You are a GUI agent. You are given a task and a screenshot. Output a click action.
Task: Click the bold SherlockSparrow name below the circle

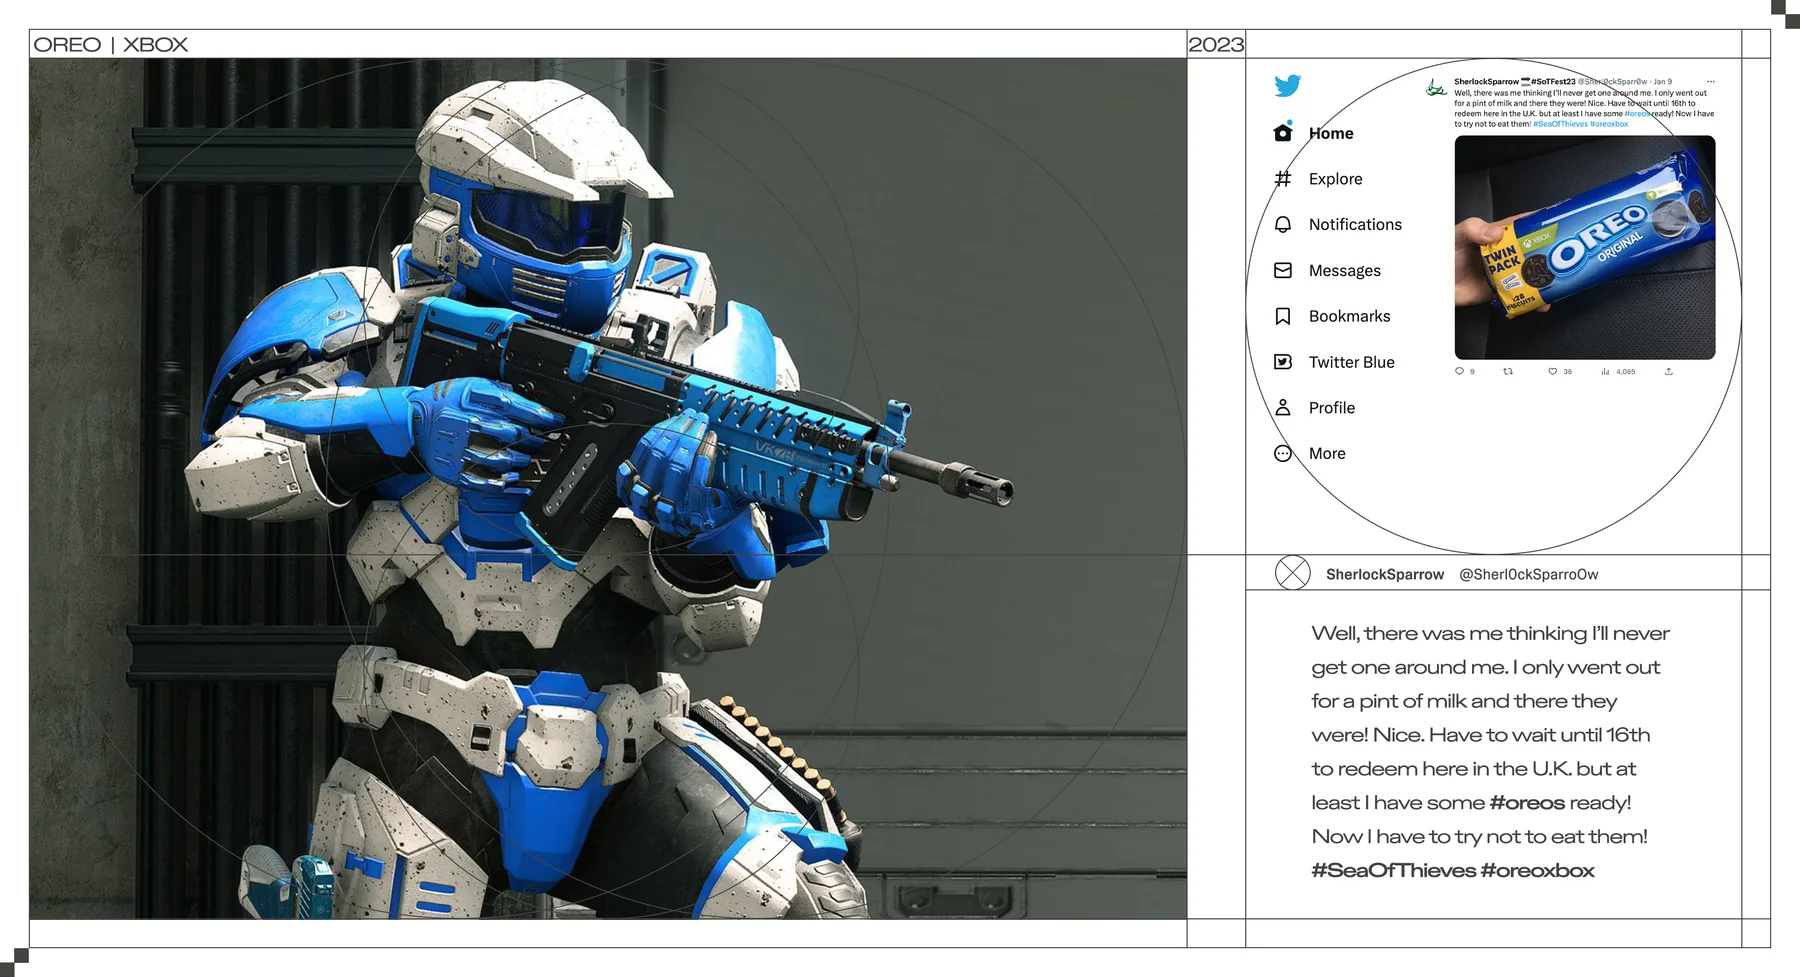point(1385,574)
